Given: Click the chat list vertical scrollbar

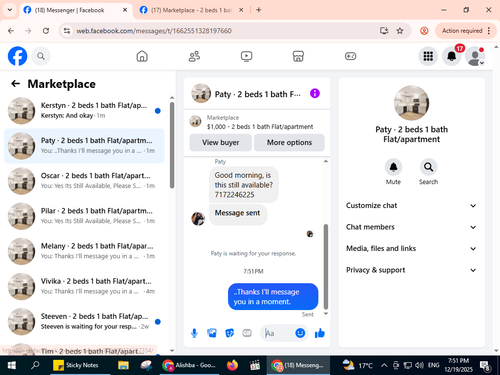Looking at the screenshot, I should pyautogui.click(x=172, y=145).
